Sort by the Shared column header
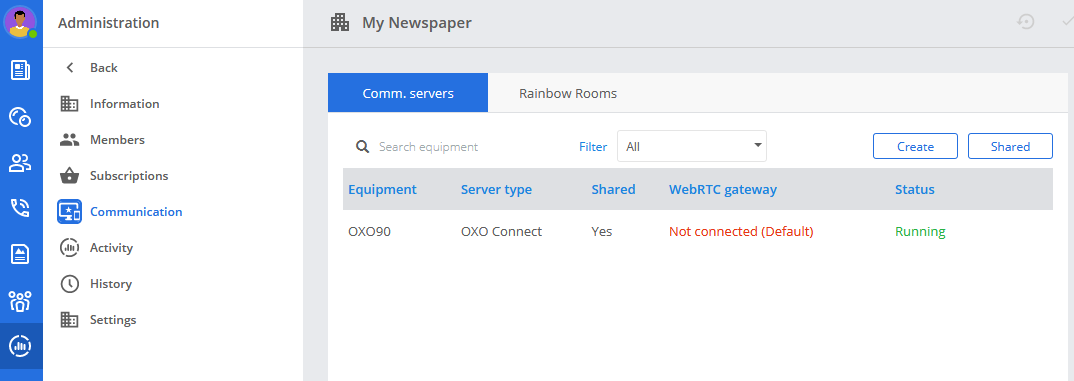1074x381 pixels. click(613, 190)
